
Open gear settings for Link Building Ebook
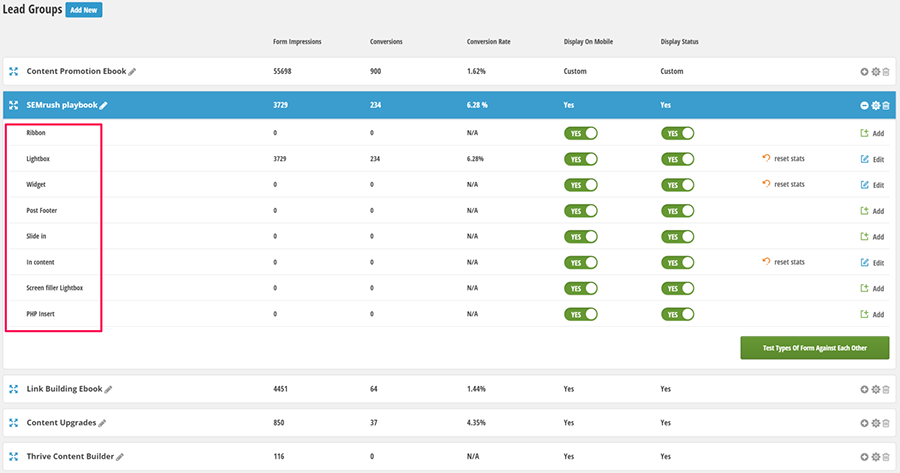tap(875, 390)
